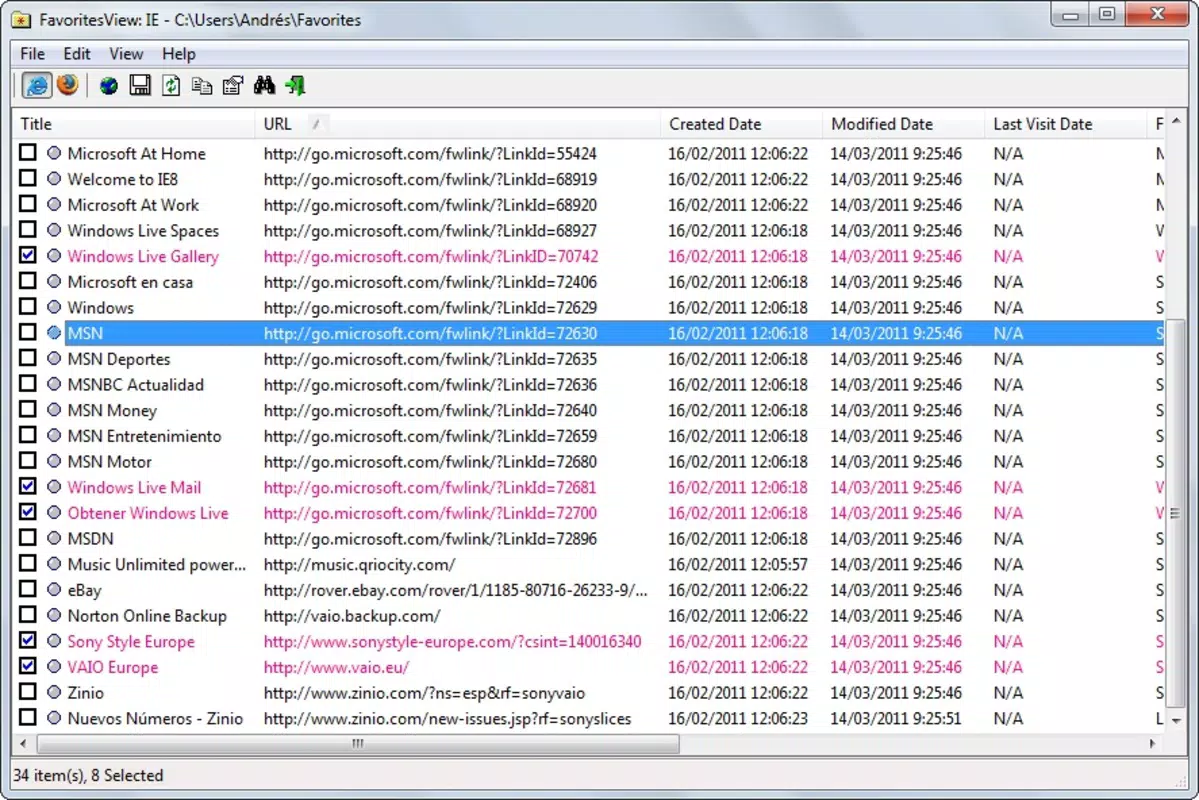Click created date 16/02/2011 12:05:57
This screenshot has width=1199, height=800.
tap(738, 564)
